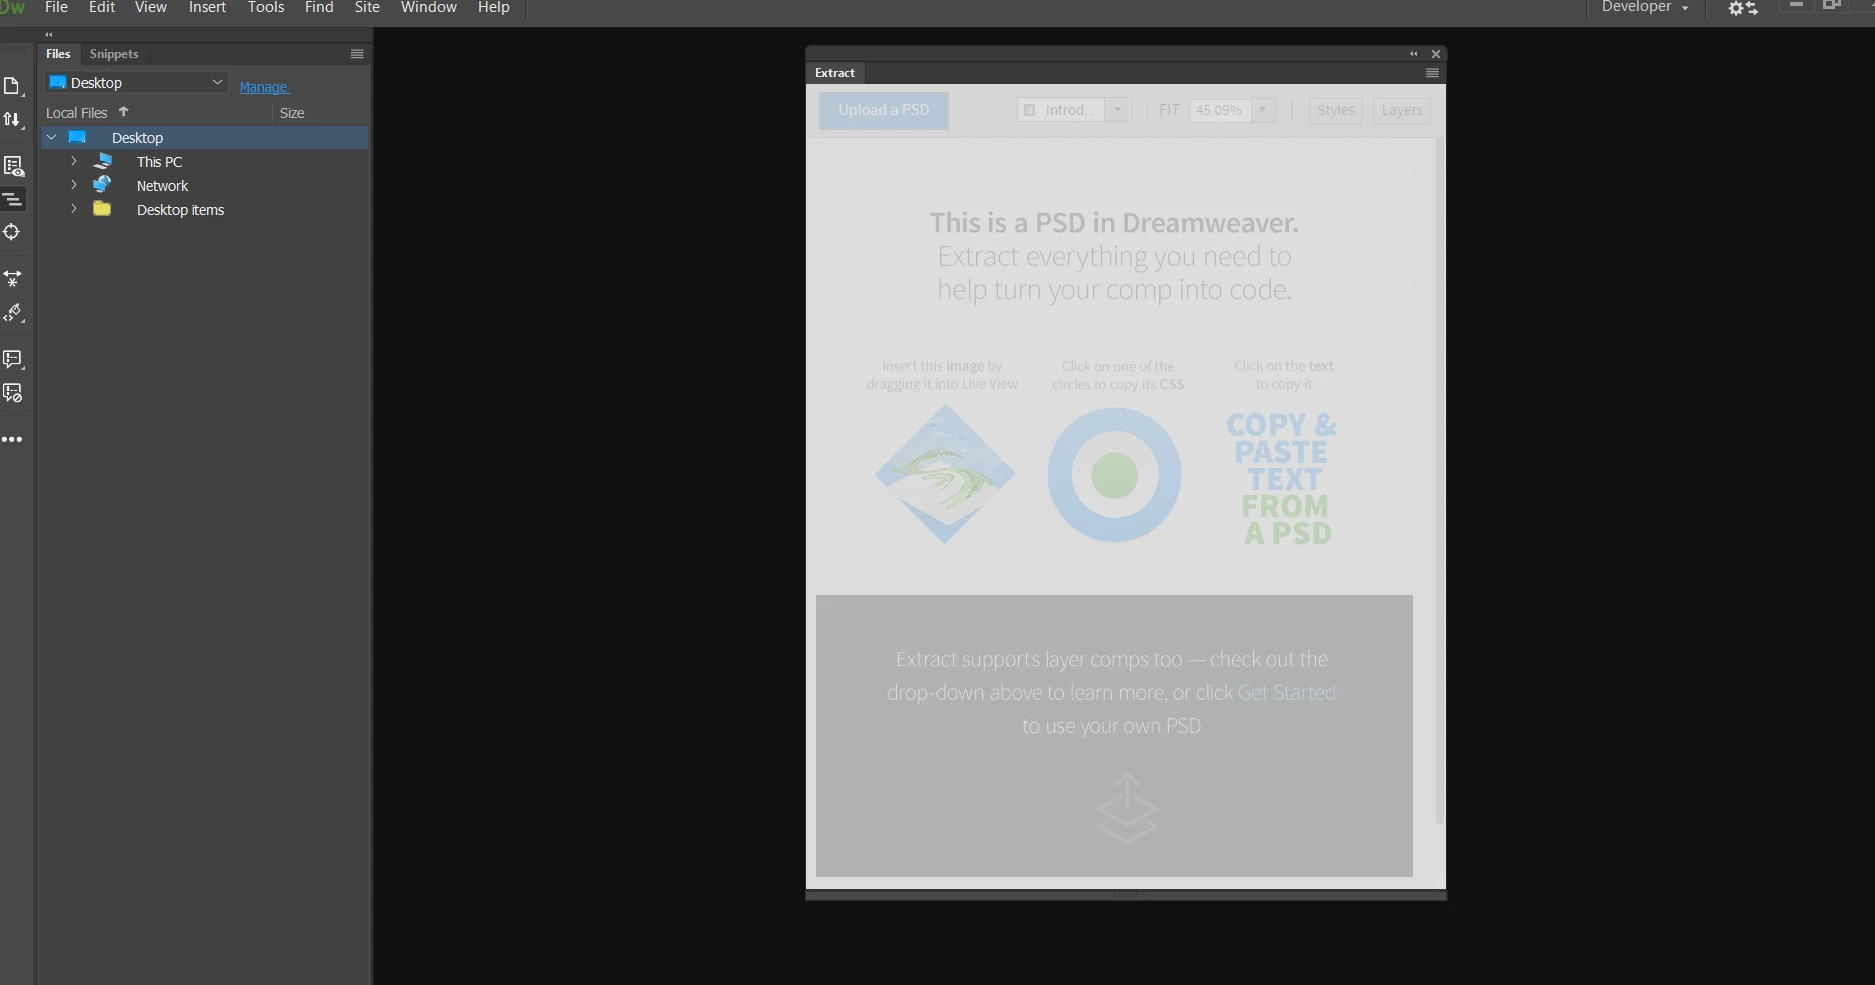Image resolution: width=1875 pixels, height=985 pixels.
Task: Select the This PC row label
Action: 160,162
